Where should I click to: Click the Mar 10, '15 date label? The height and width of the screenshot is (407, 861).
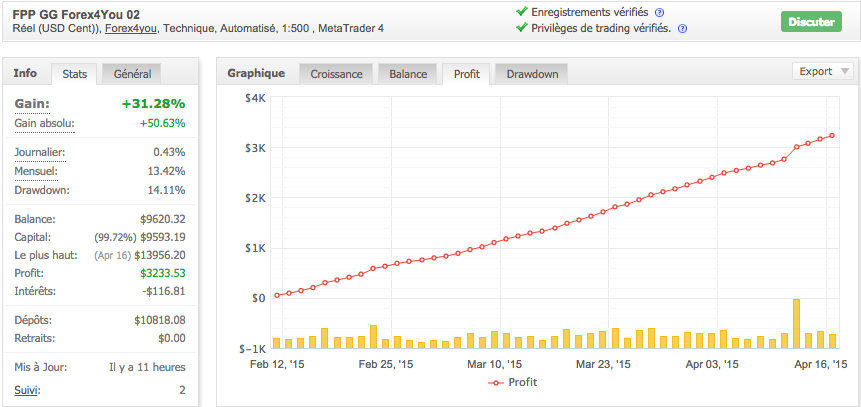(x=494, y=364)
